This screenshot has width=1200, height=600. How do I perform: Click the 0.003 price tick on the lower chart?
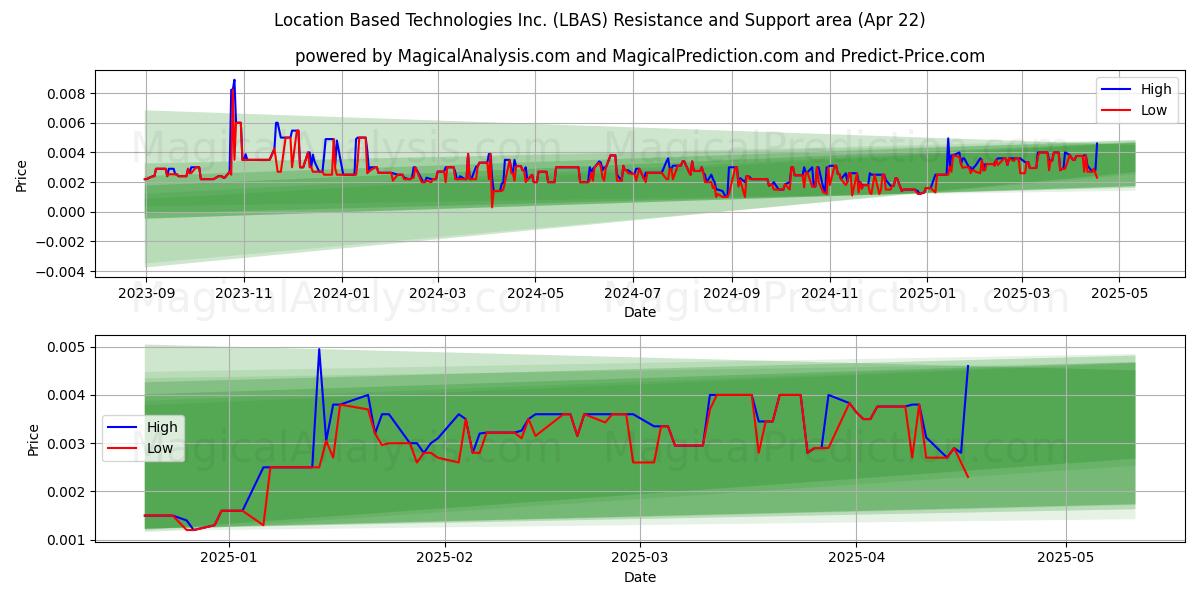click(69, 443)
